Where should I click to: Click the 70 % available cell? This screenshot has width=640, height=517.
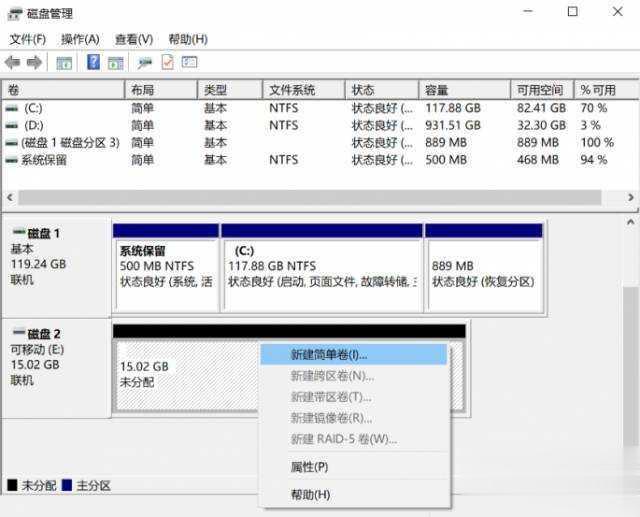click(594, 108)
